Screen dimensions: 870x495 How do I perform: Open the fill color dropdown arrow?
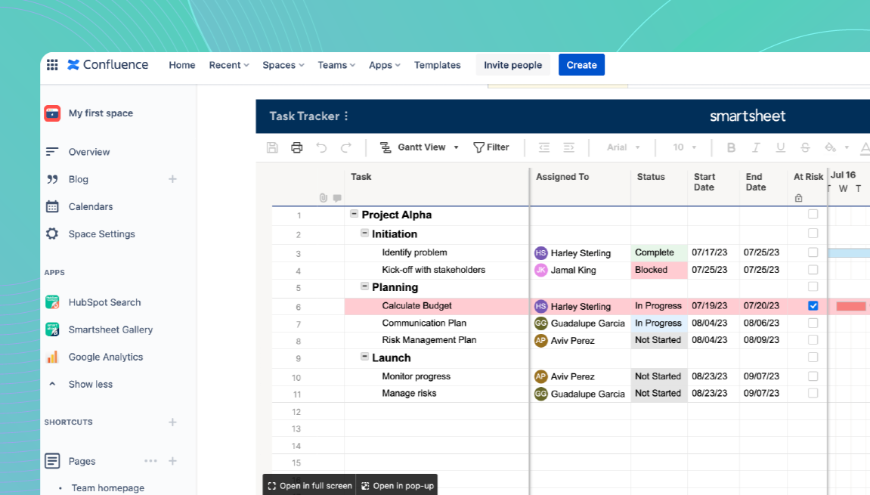(x=847, y=148)
